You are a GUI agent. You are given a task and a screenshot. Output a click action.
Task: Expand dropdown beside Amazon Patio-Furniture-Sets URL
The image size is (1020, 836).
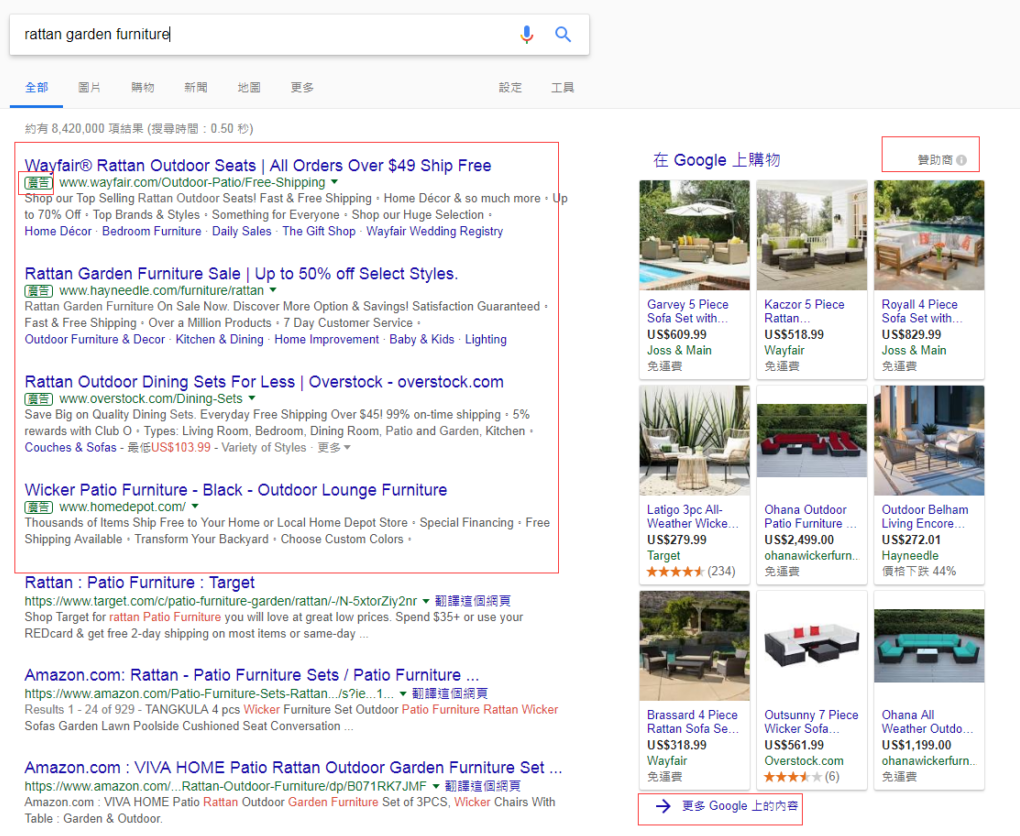pos(403,694)
